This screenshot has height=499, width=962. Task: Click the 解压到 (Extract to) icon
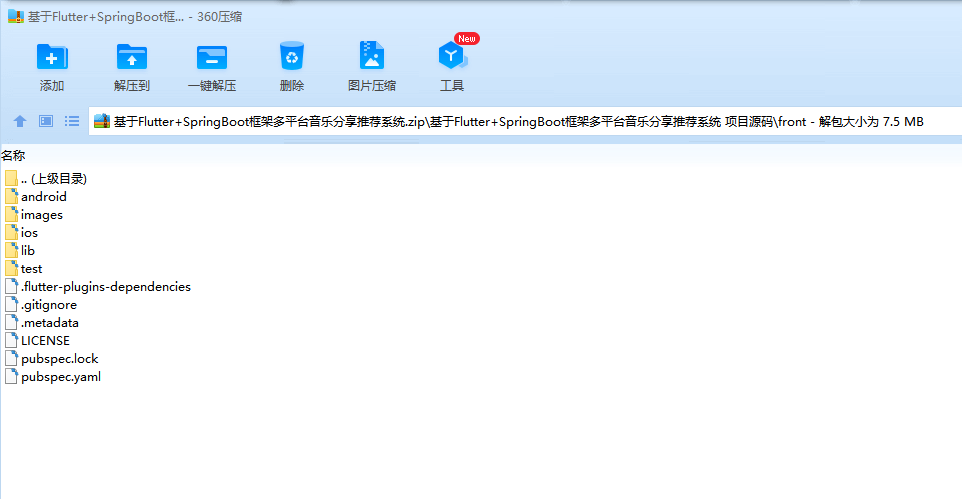[x=132, y=57]
